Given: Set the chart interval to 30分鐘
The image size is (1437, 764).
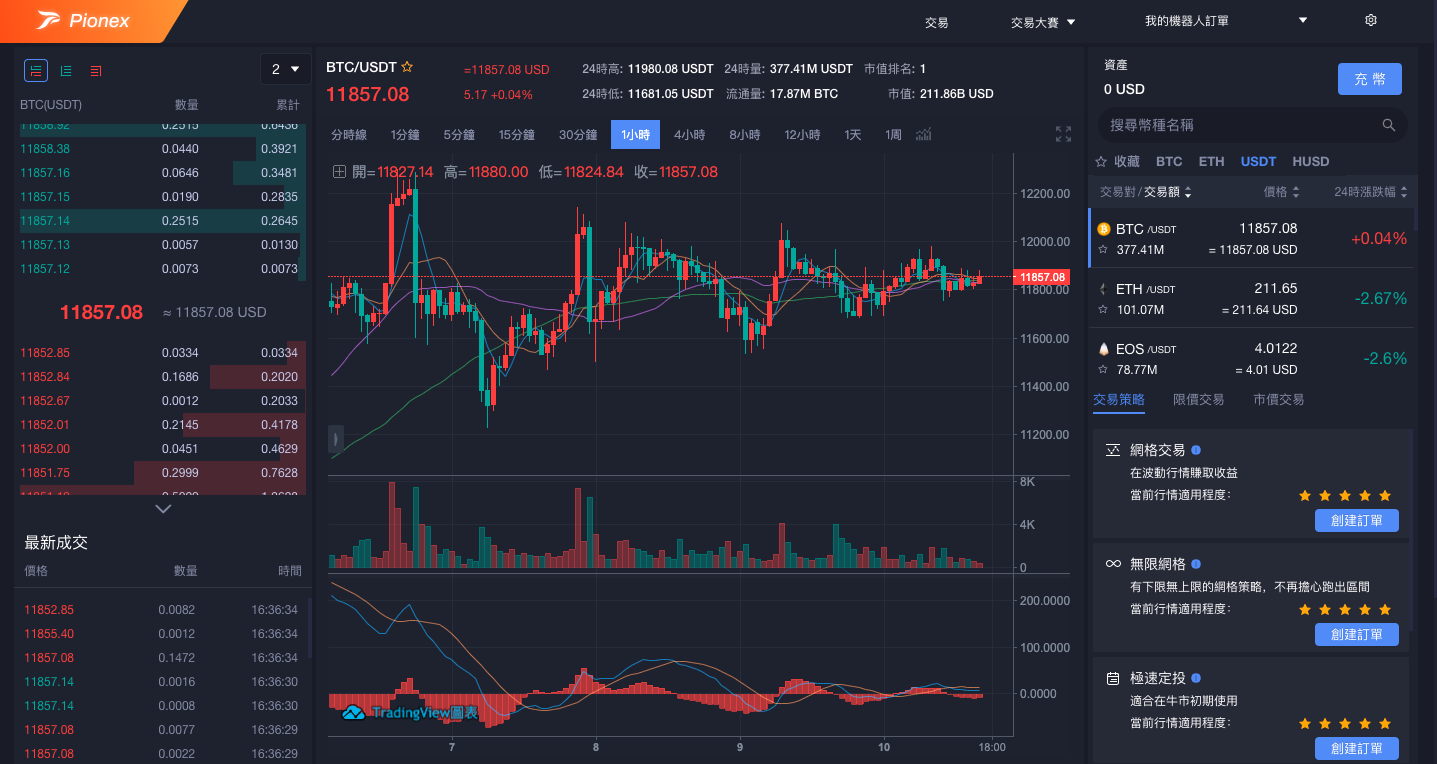Looking at the screenshot, I should pyautogui.click(x=578, y=135).
